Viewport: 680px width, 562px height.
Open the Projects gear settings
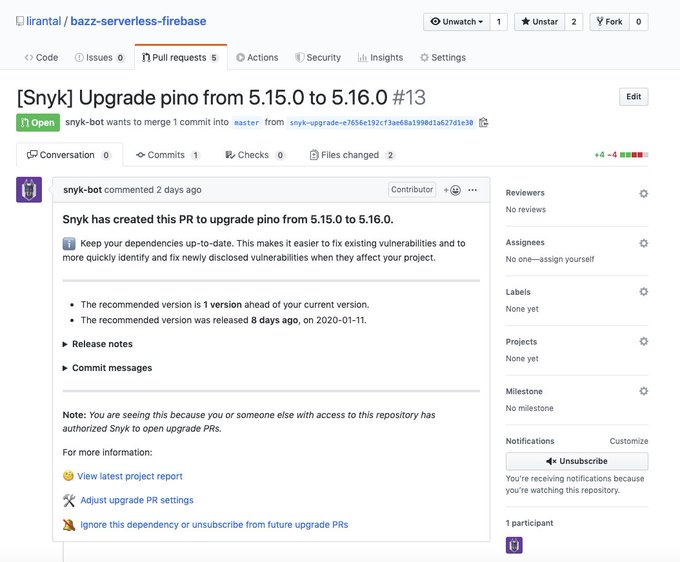click(644, 342)
